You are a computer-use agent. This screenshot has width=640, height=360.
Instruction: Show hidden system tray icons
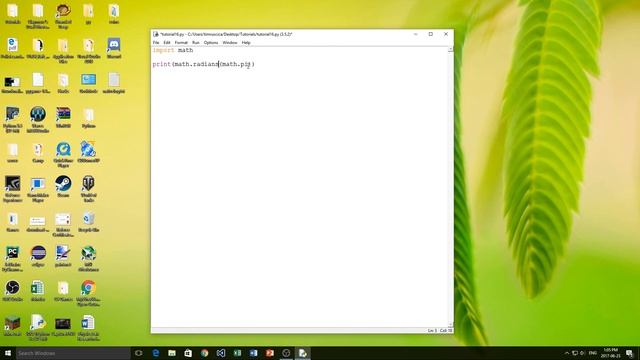pyautogui.click(x=567, y=353)
